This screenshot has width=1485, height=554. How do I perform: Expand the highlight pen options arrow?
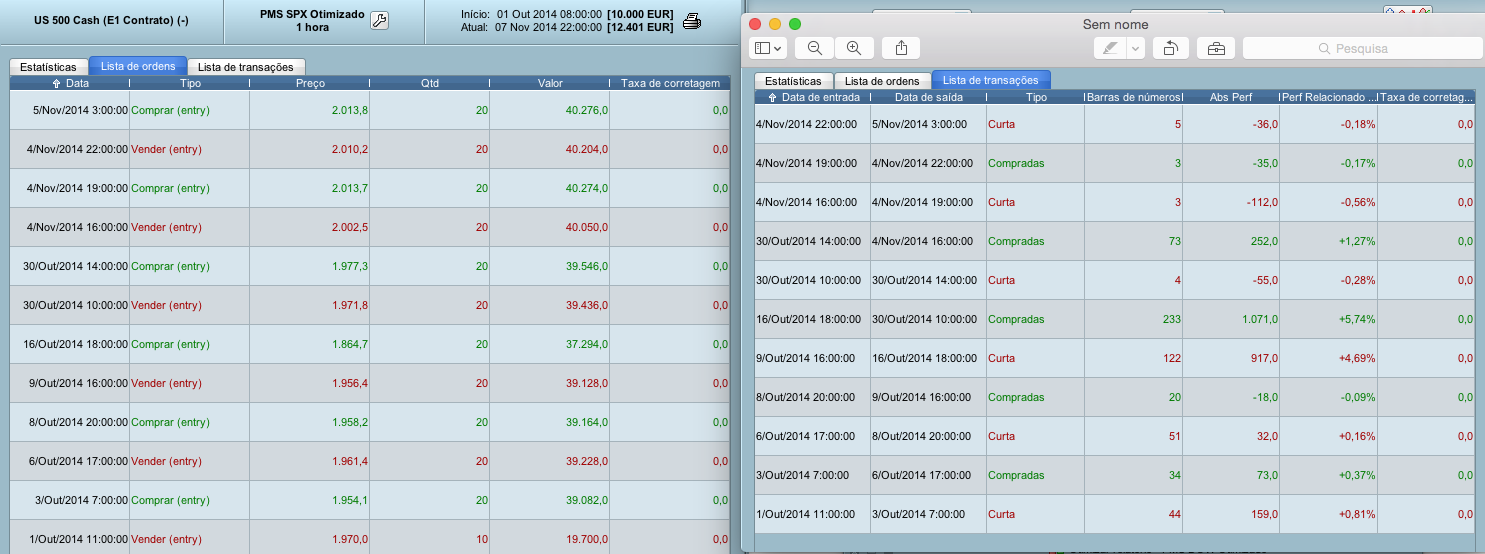coord(1135,48)
